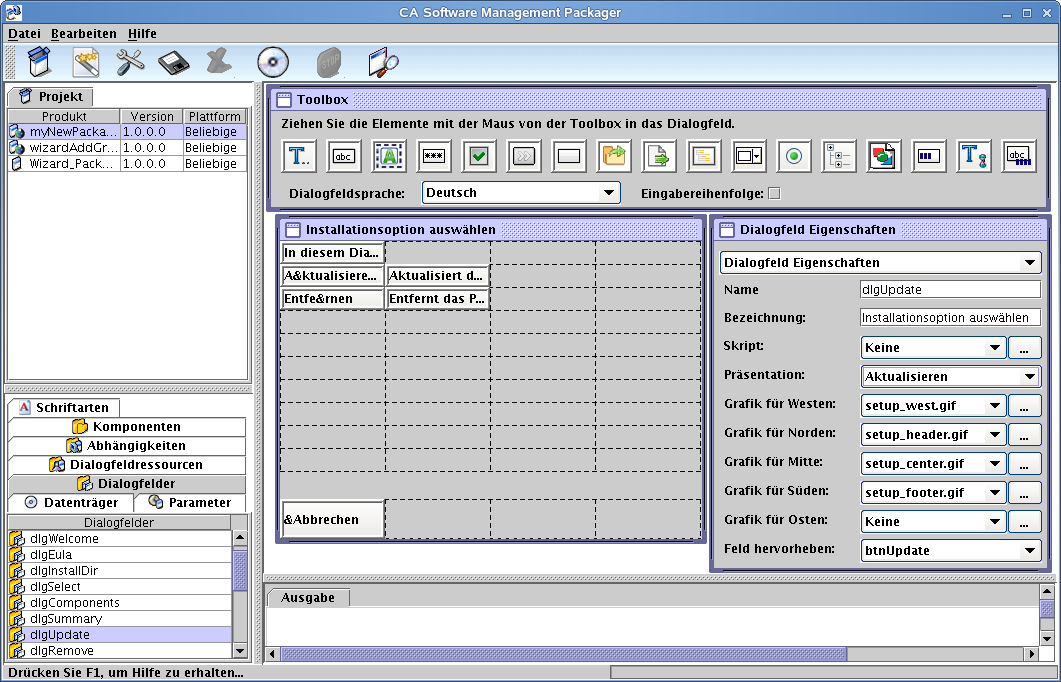Select the checkbox control in the Toolbox
Image resolution: width=1061 pixels, height=682 pixels.
[x=479, y=156]
